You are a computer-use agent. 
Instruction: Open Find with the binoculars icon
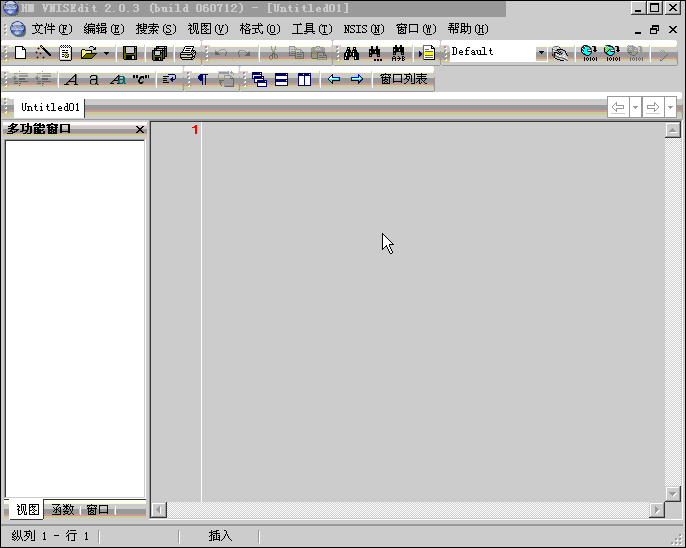pos(351,53)
